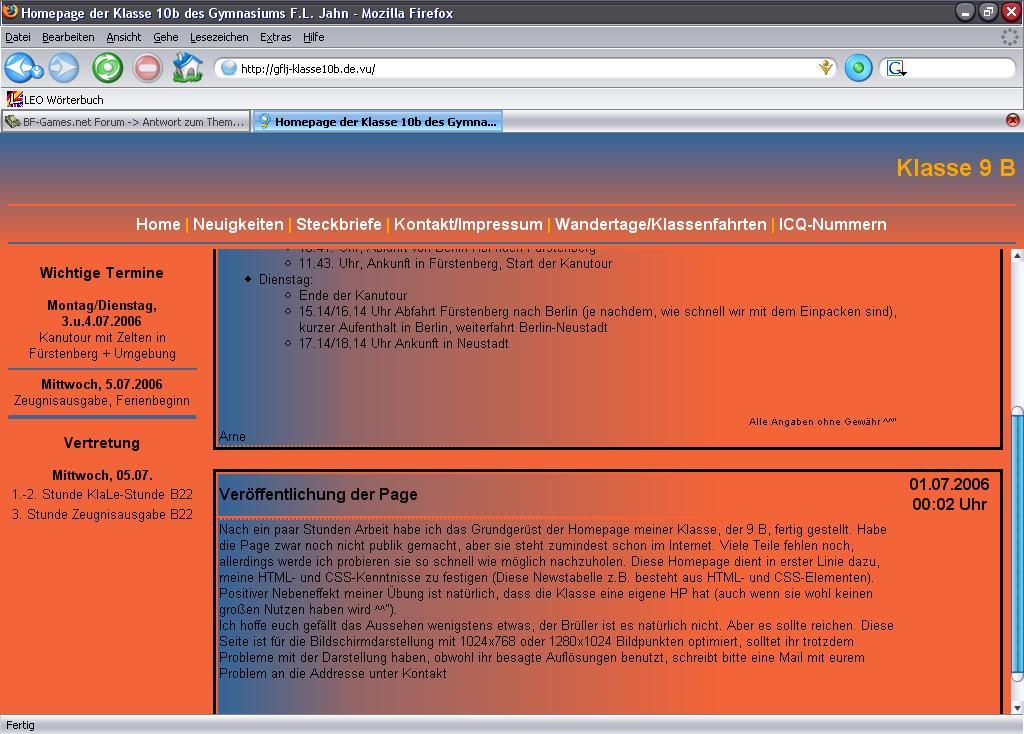The image size is (1024, 734).
Task: Click the 'Montag/Dienstag, 3.u.4.07.2006' date
Action: pyautogui.click(x=102, y=313)
